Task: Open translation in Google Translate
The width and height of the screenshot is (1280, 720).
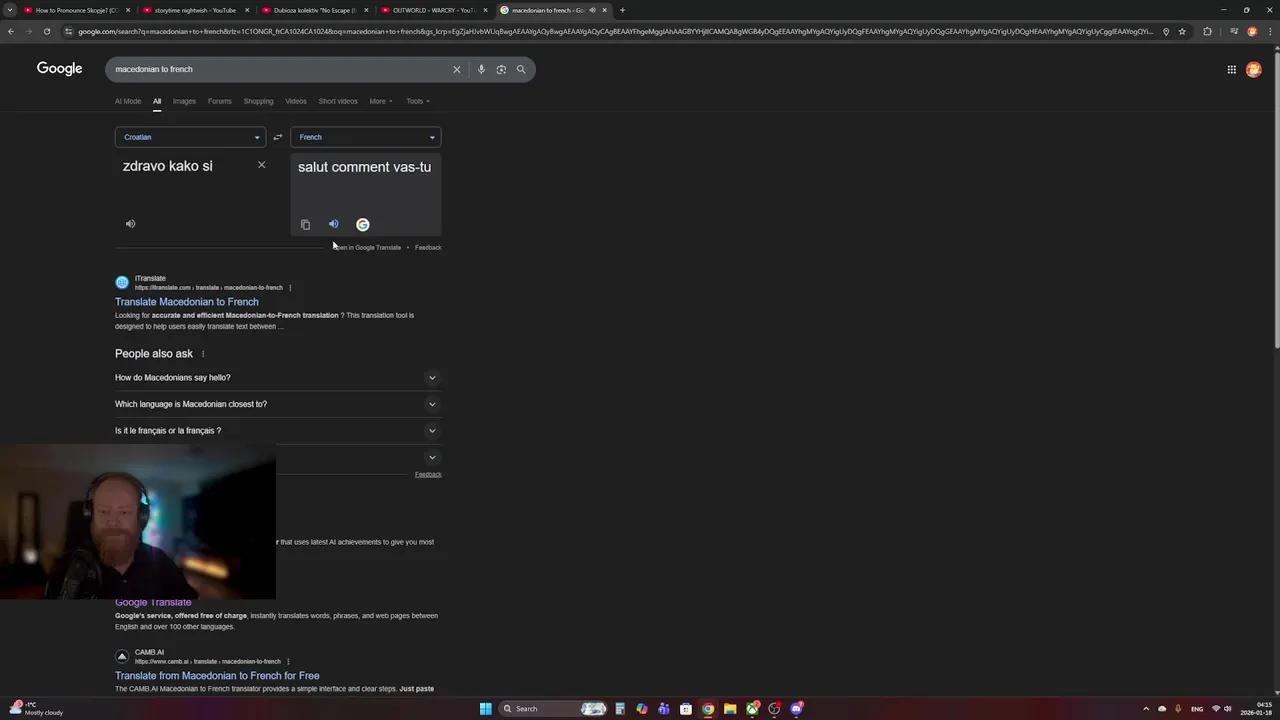Action: pos(368,247)
